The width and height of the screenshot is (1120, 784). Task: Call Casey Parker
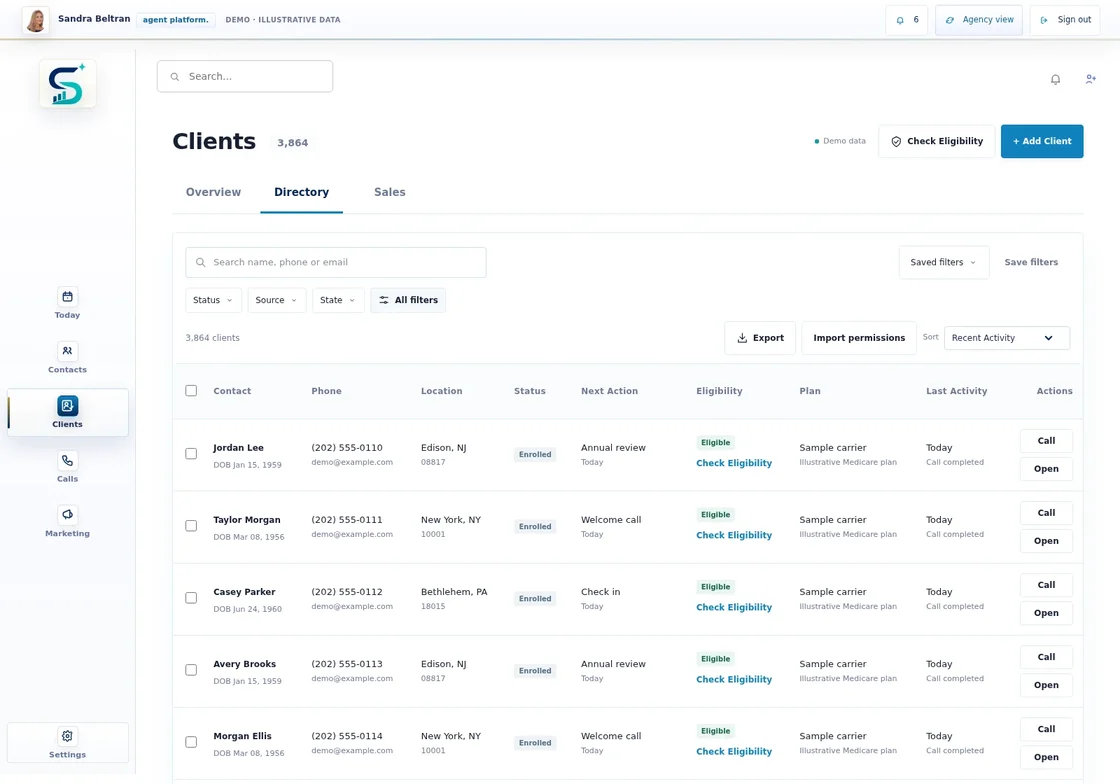(1046, 585)
